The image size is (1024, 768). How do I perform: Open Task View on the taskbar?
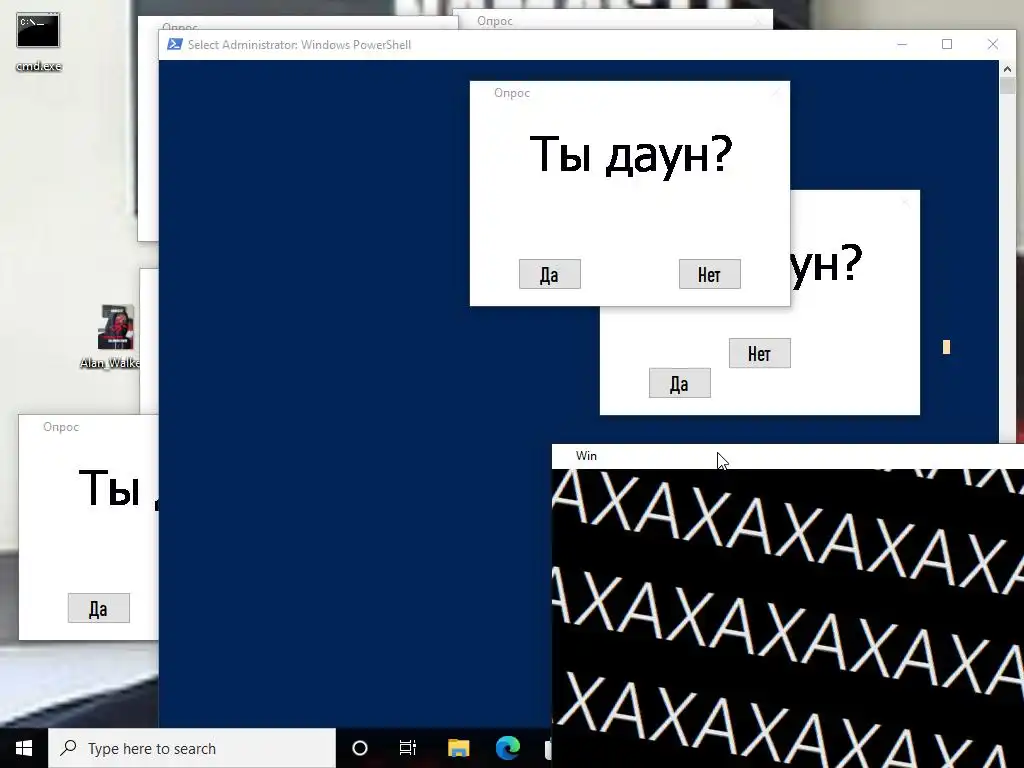(x=408, y=748)
